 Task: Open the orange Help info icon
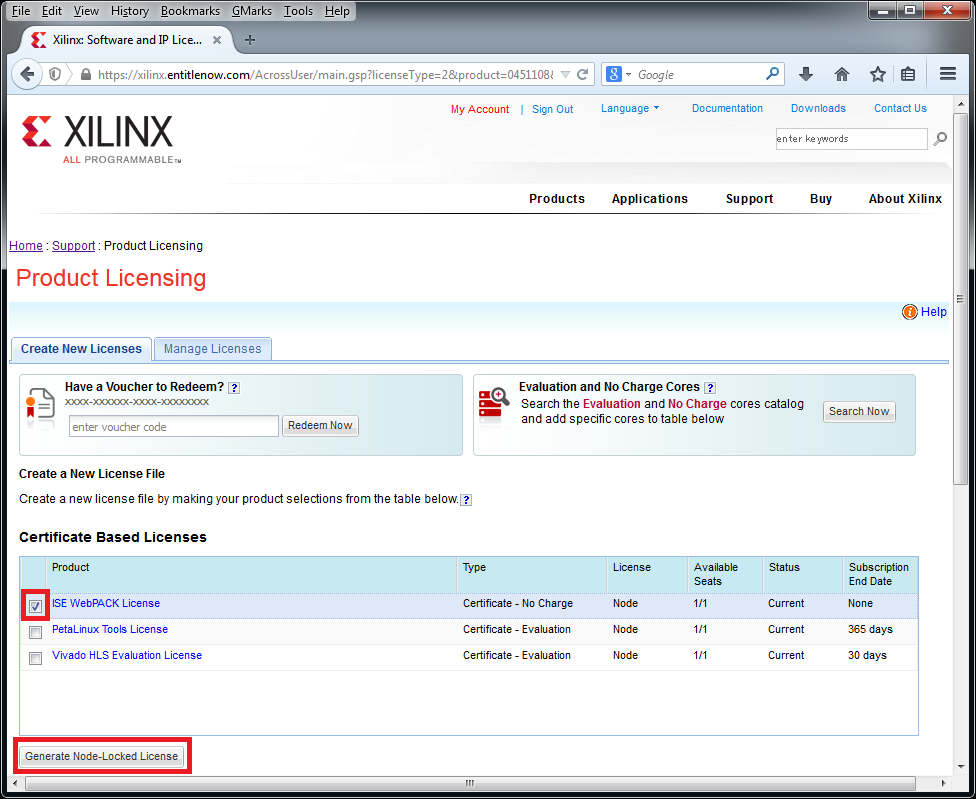[x=909, y=312]
